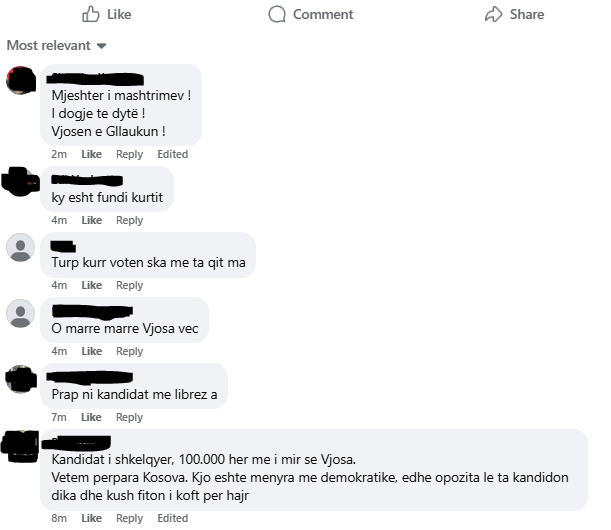611x530 pixels.
Task: Open the Most relevant sort dropdown
Action: pos(57,46)
